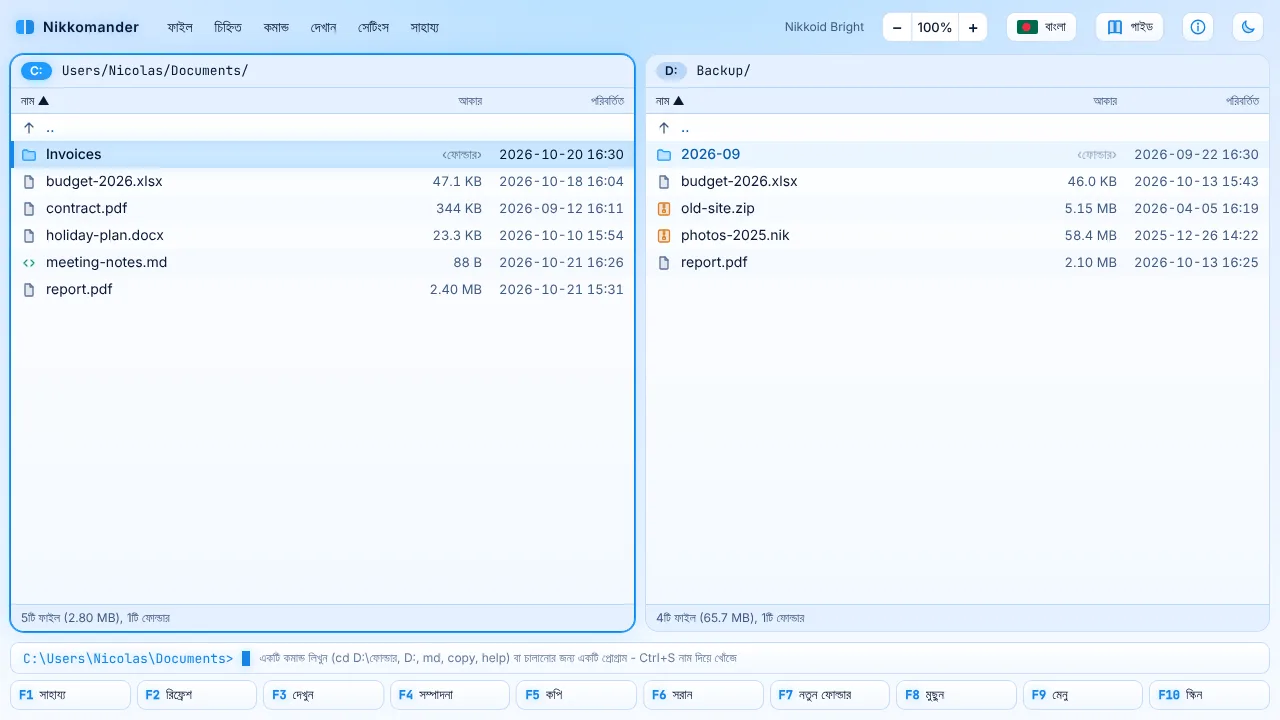Viewport: 1280px width, 720px height.
Task: Click the F5 কপি button
Action: click(576, 695)
